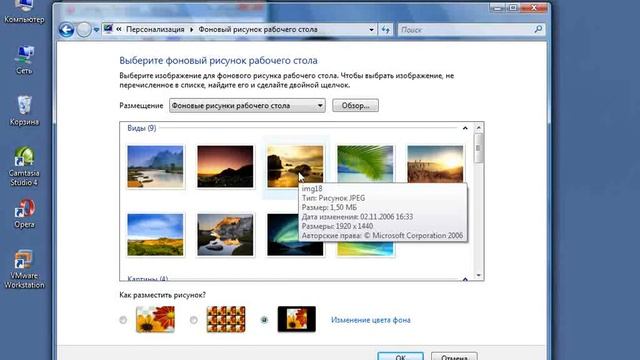Confirm with the OK button
This screenshot has height=360, width=640.
point(400,356)
